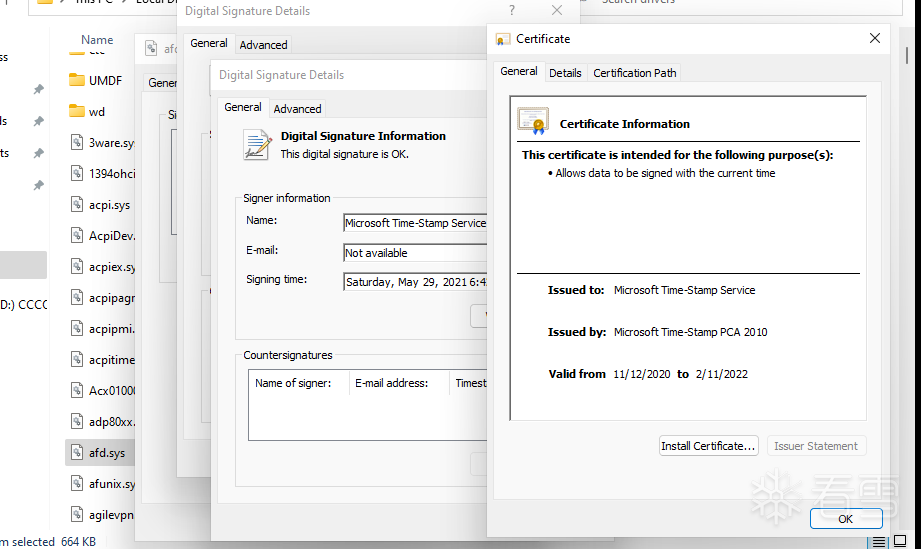921x549 pixels.
Task: Click the Signing time field
Action: (415, 282)
